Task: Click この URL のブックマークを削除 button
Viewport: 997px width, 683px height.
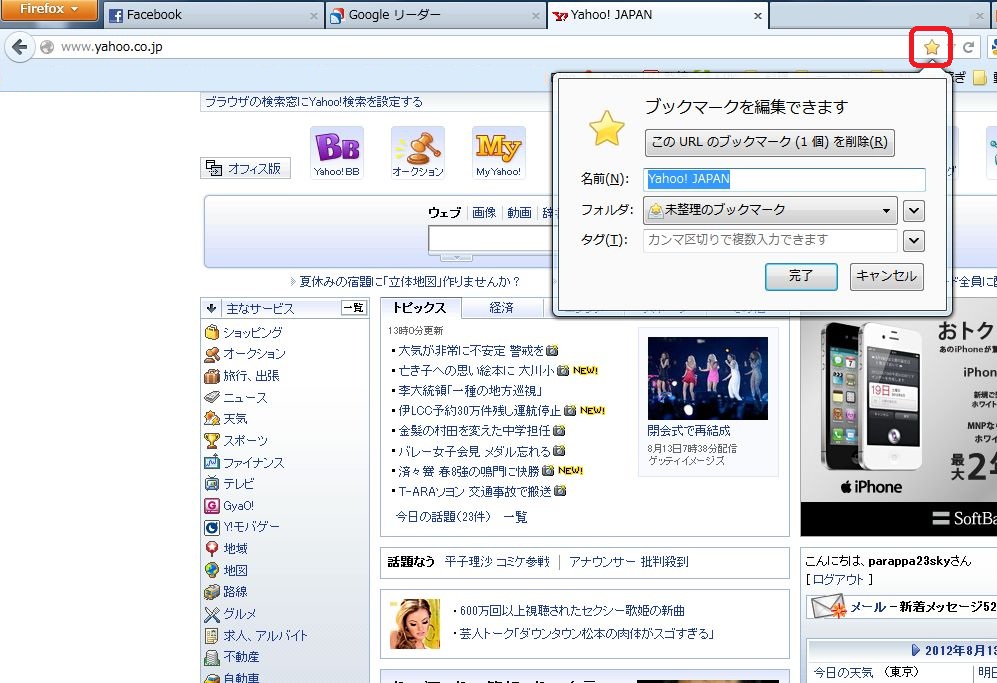Action: pyautogui.click(x=769, y=142)
